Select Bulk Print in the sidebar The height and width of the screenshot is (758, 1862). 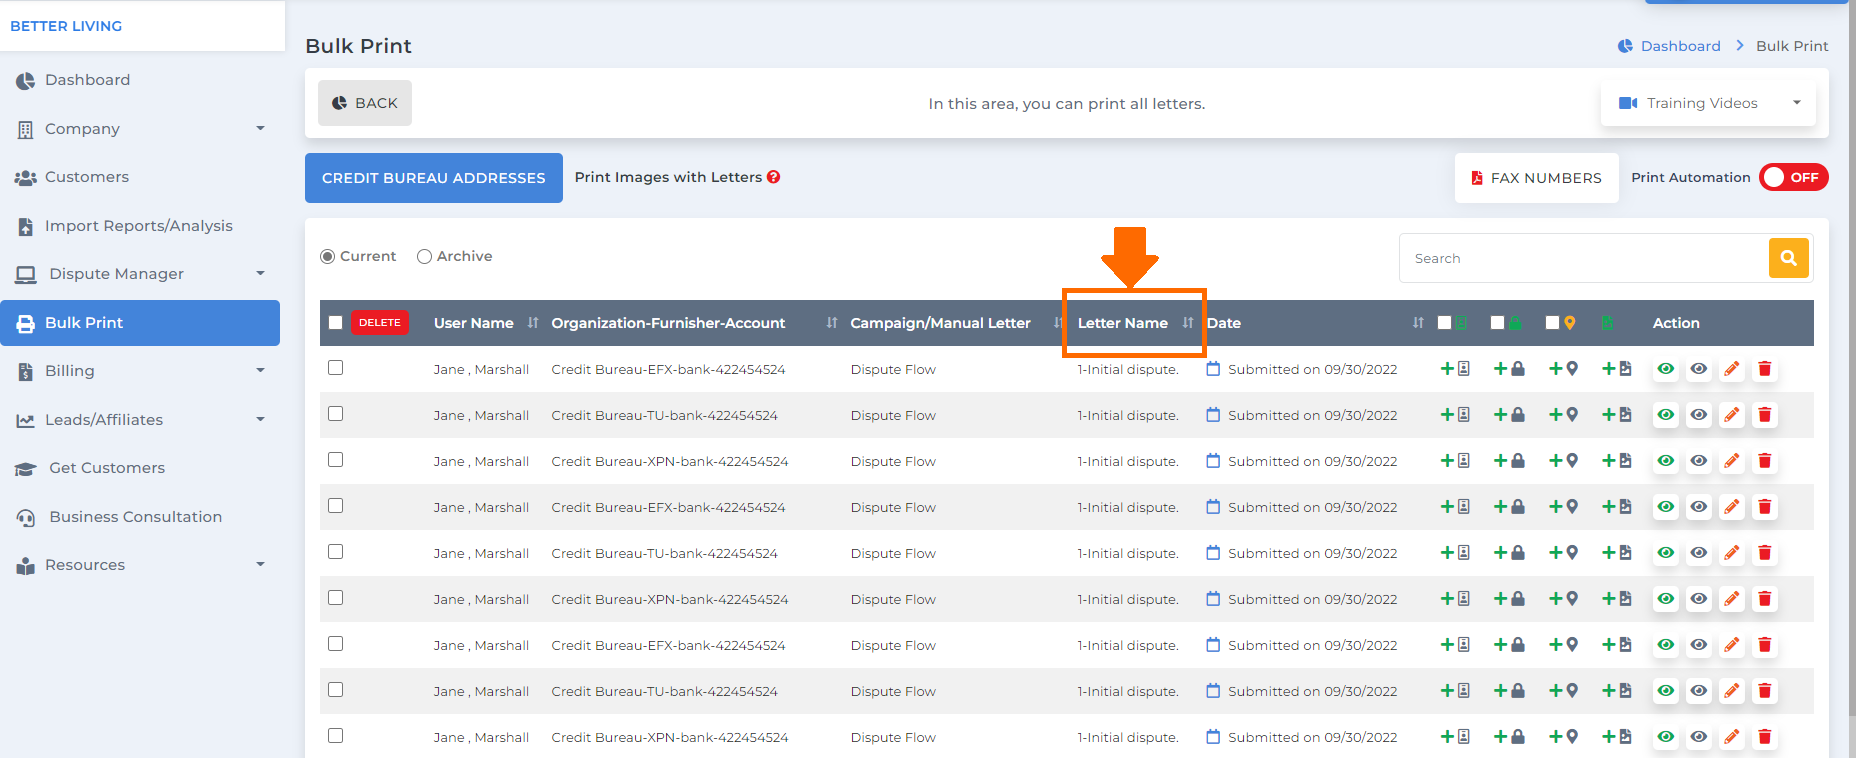[x=140, y=323]
